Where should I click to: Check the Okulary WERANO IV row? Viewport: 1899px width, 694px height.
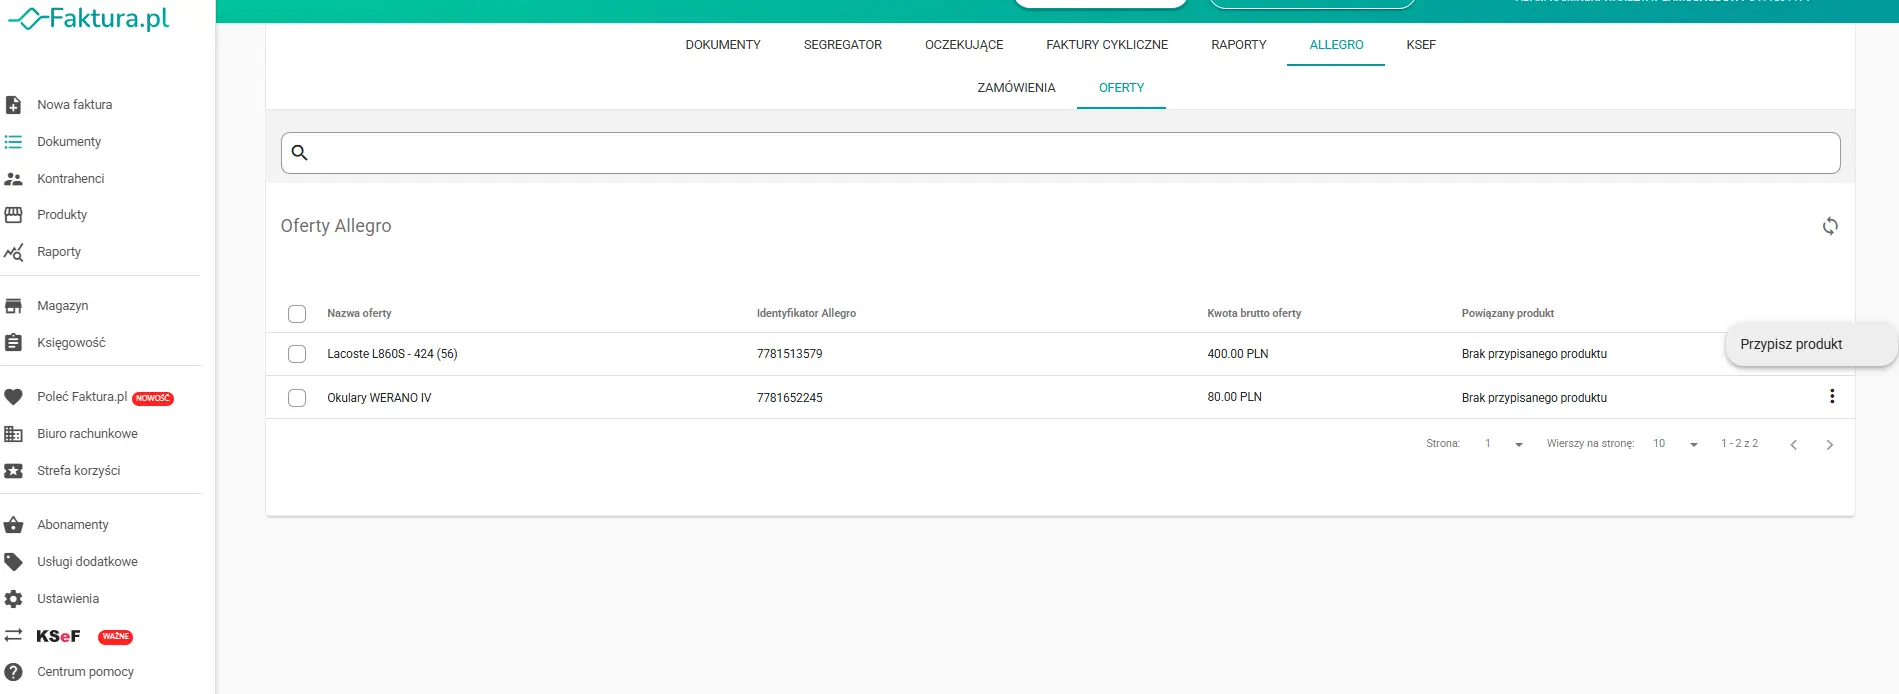(x=297, y=398)
